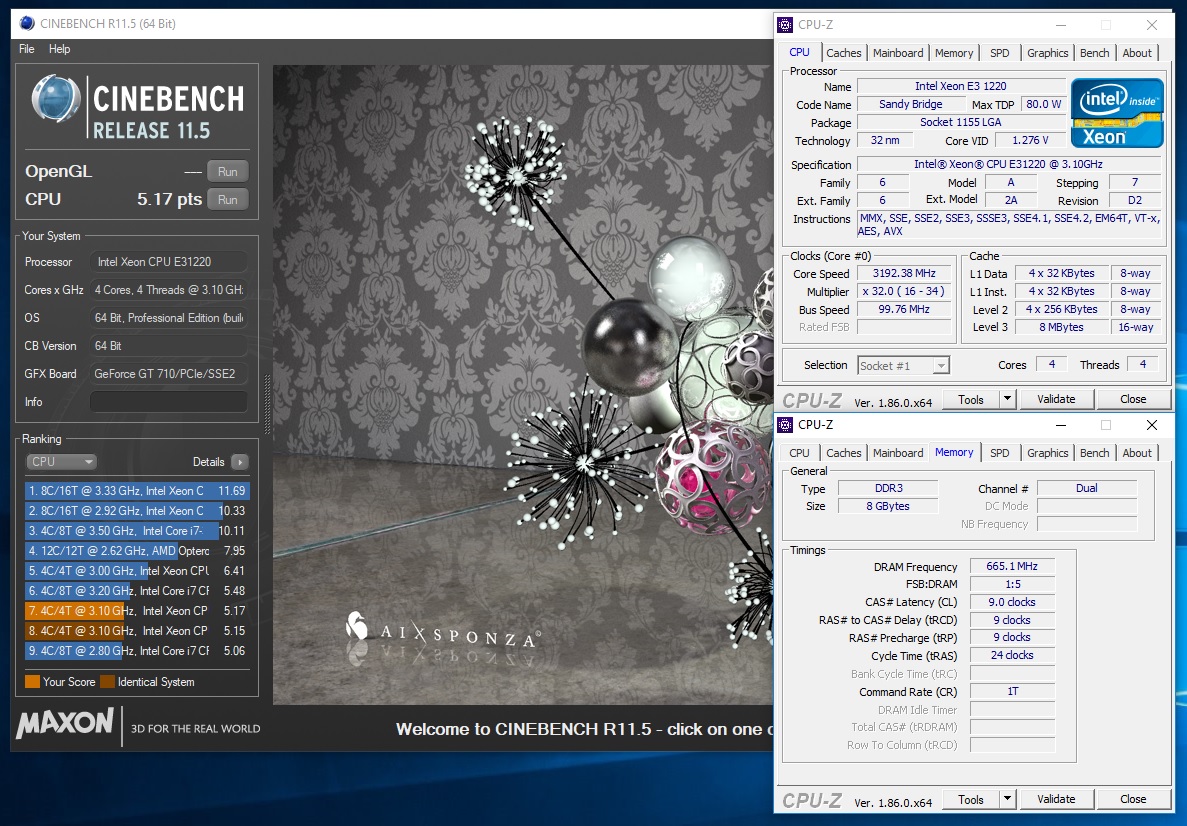Open About tab in bottom CPU-Z window
This screenshot has height=826, width=1187.
pos(1137,453)
